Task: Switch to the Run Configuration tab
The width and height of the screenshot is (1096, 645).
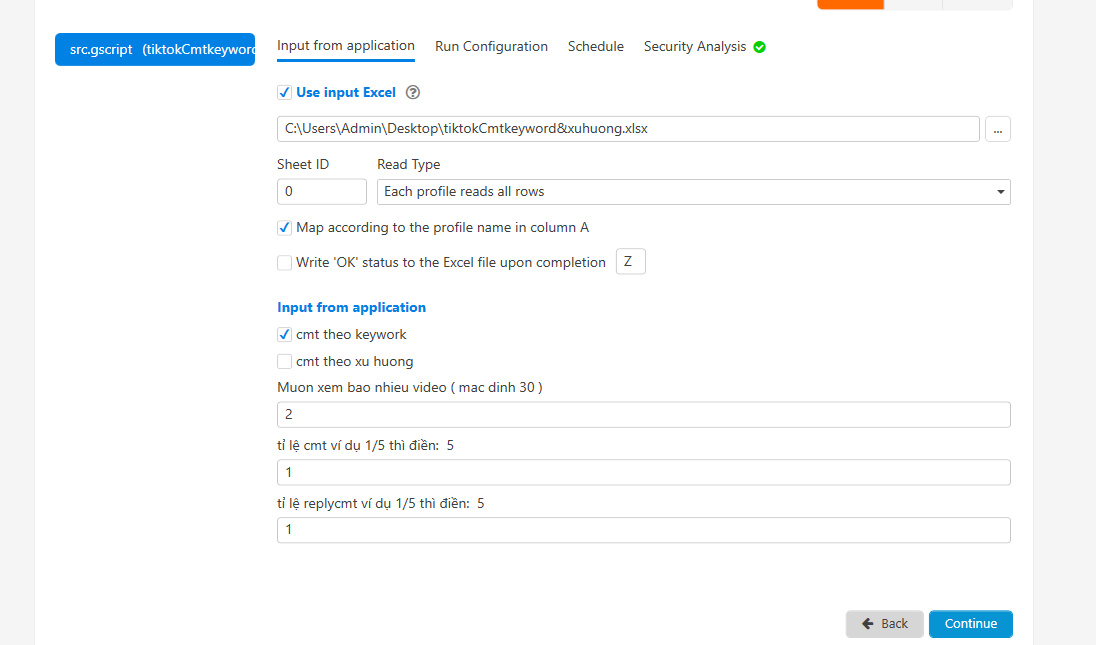Action: 491,47
